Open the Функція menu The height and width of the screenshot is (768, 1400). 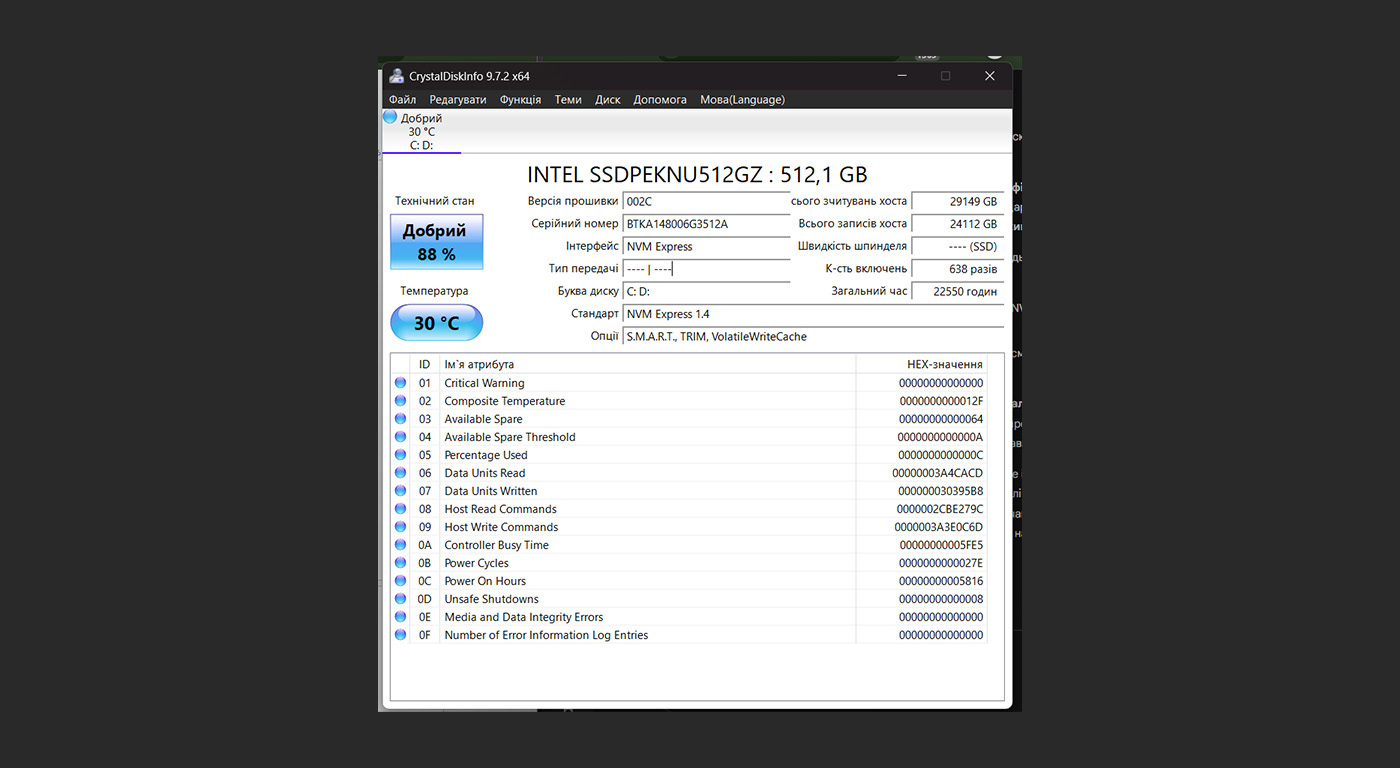pos(520,100)
